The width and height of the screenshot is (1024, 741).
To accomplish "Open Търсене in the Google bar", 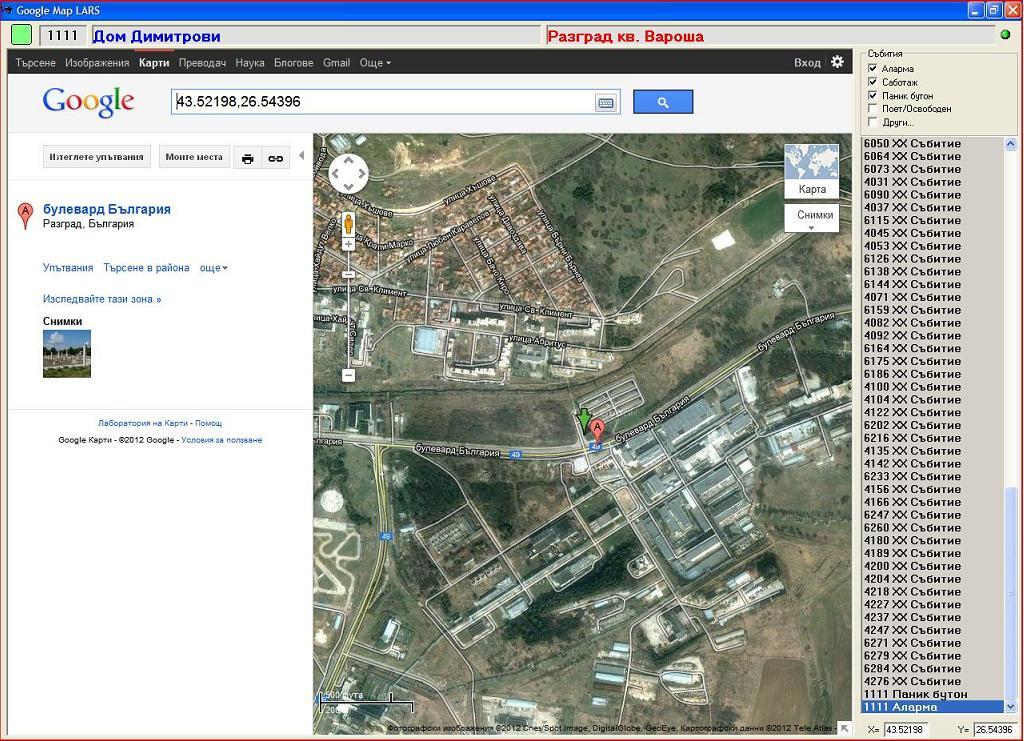I will (x=35, y=63).
